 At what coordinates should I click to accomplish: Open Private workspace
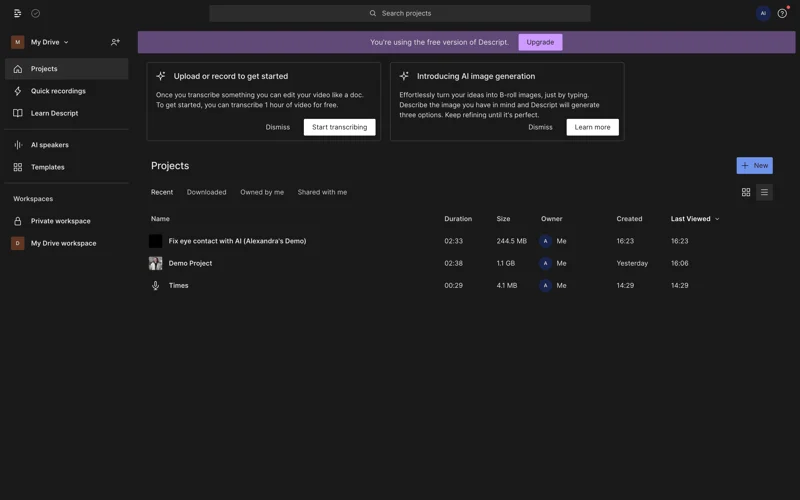pyautogui.click(x=66, y=221)
